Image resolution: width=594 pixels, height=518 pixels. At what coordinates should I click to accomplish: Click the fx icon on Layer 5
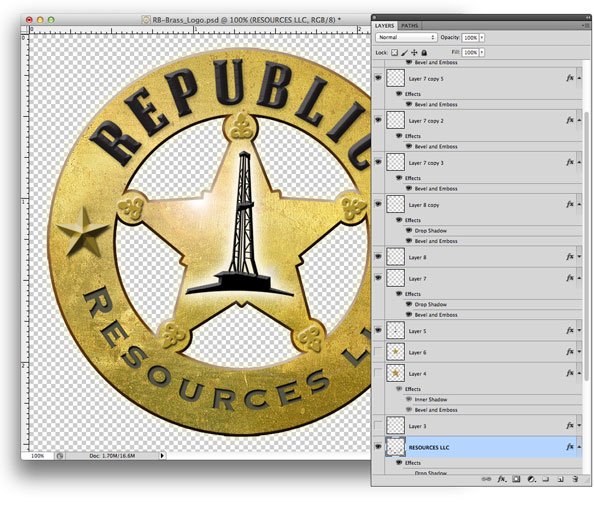570,330
